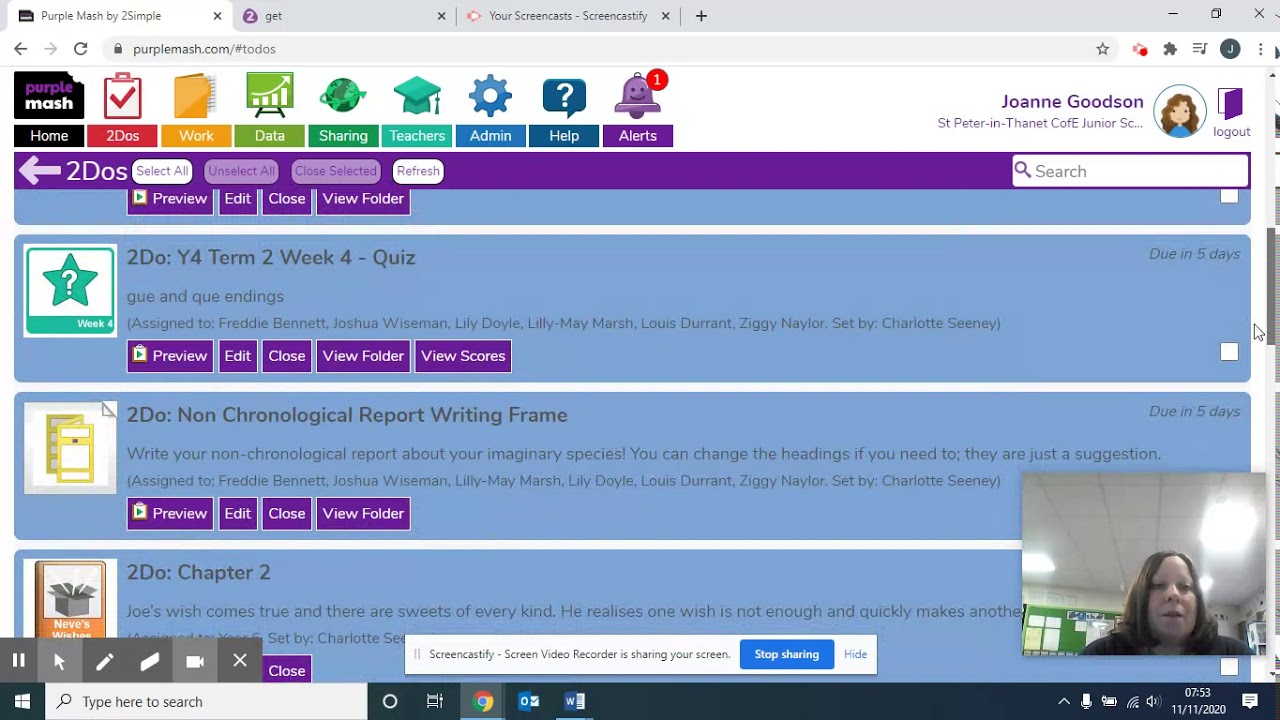Reload the page in Chrome
This screenshot has height=720, width=1280.
(81, 49)
